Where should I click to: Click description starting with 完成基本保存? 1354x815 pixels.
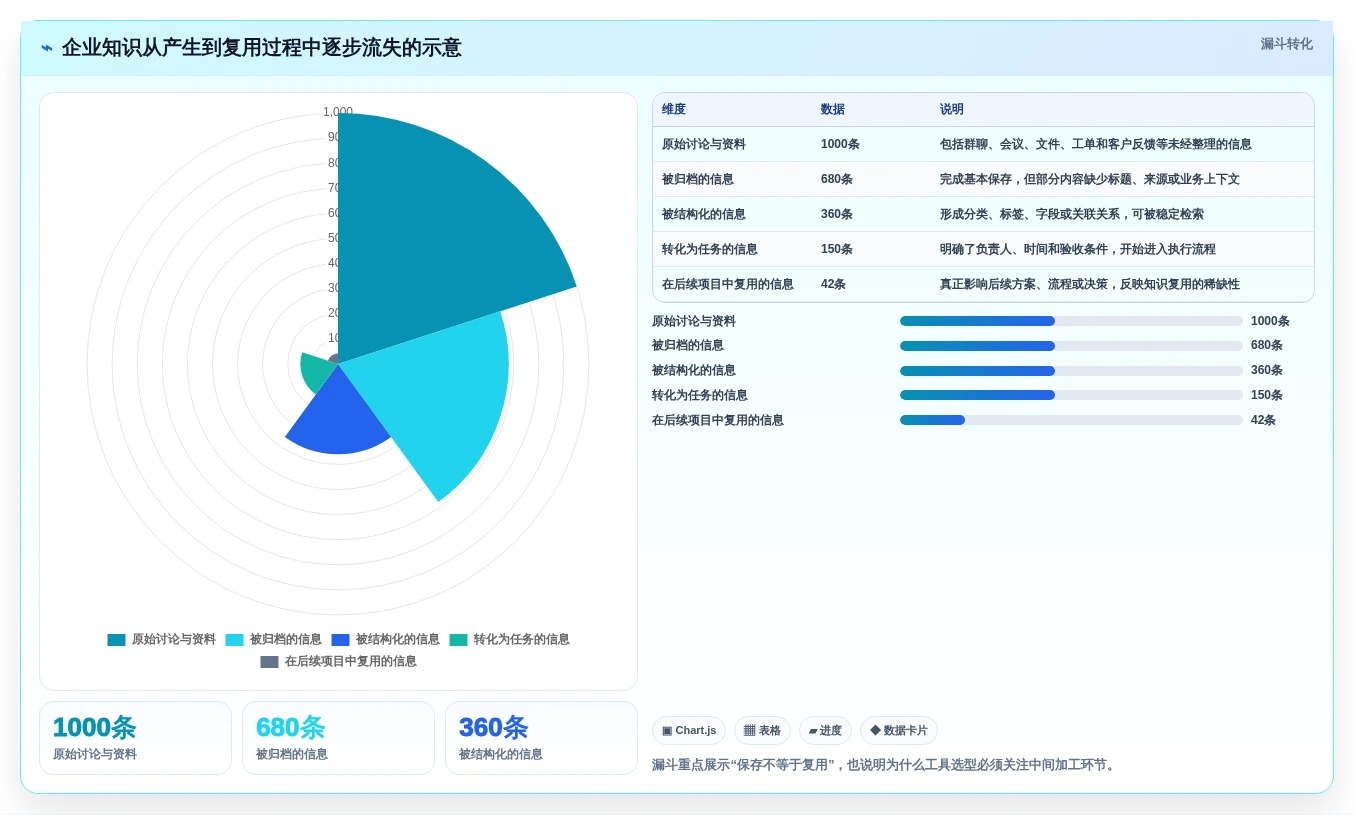click(1090, 180)
